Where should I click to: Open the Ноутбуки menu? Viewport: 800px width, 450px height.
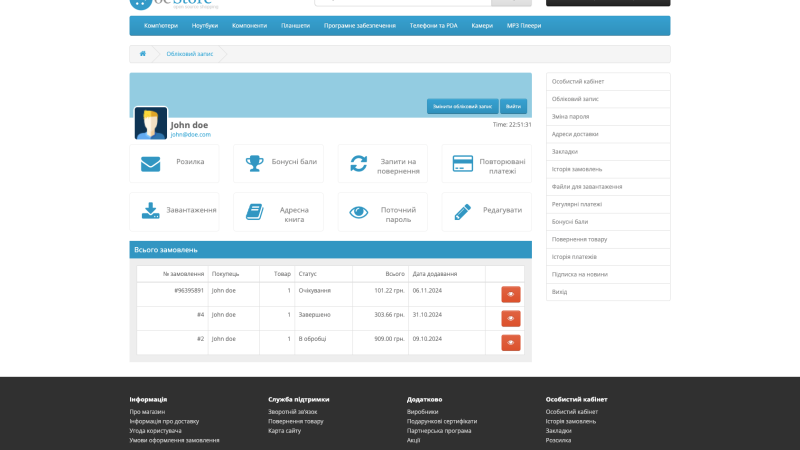pos(205,26)
